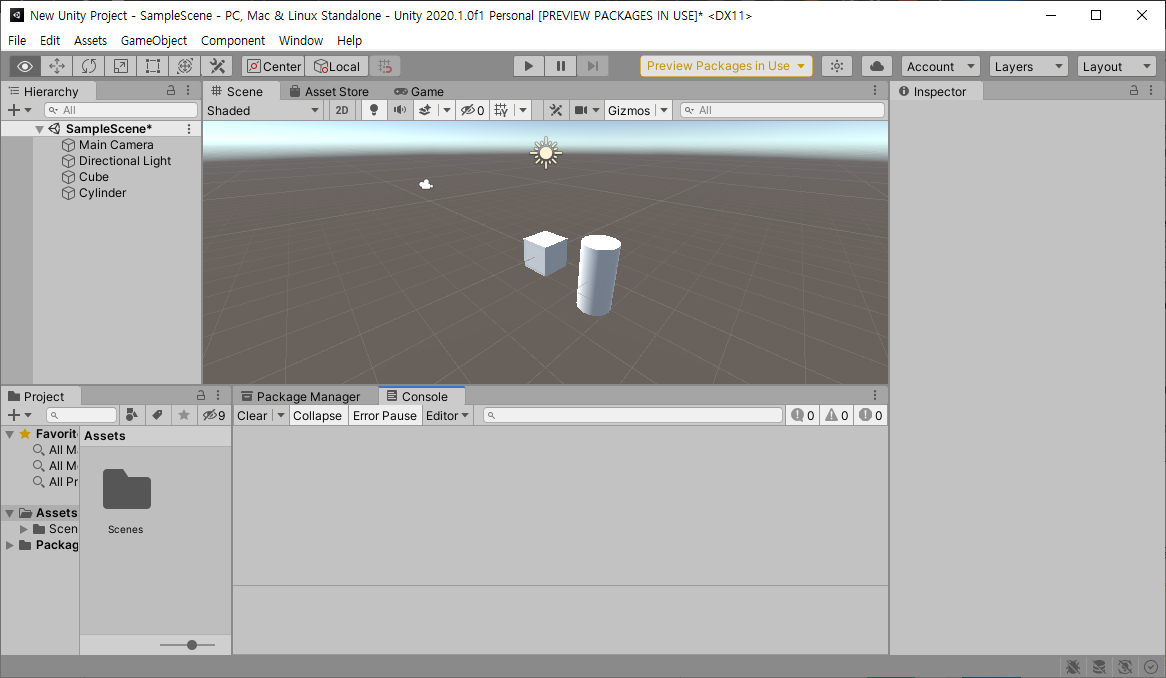Image resolution: width=1166 pixels, height=678 pixels.
Task: Select the Scale tool
Action: click(x=120, y=66)
